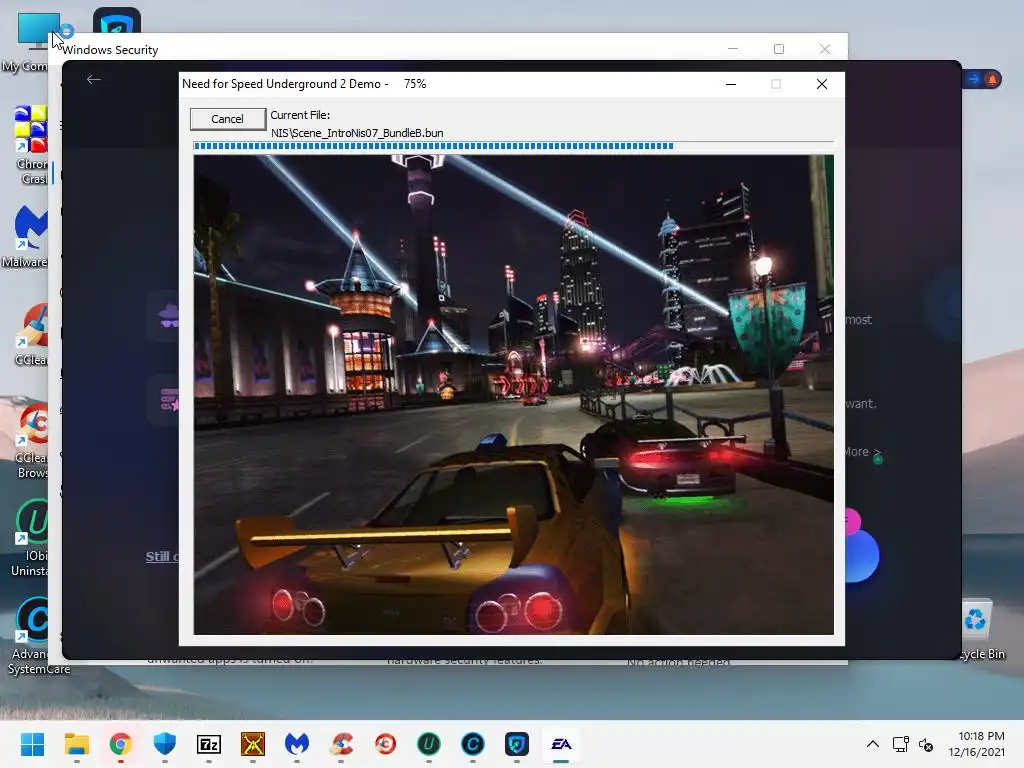
Task: Click the Need for Speed artwork image
Action: tap(513, 394)
